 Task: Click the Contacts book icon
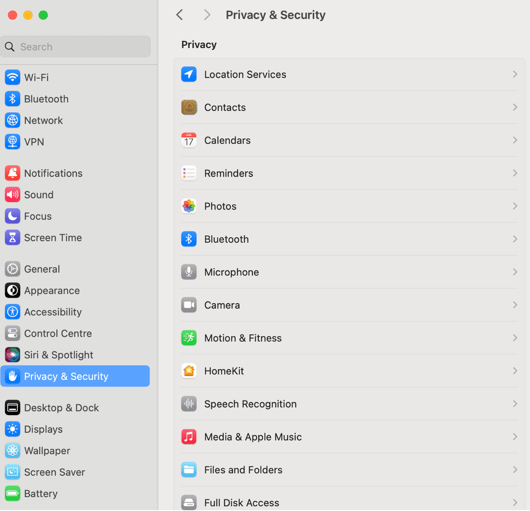click(x=189, y=107)
